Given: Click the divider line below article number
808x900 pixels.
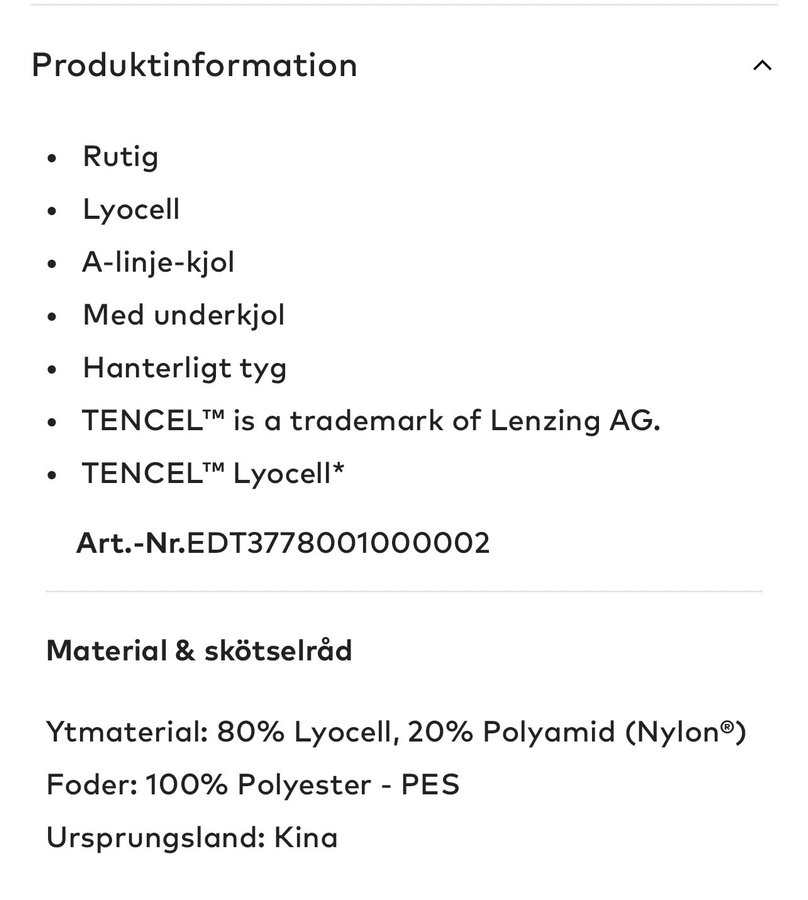Looking at the screenshot, I should click(x=404, y=591).
